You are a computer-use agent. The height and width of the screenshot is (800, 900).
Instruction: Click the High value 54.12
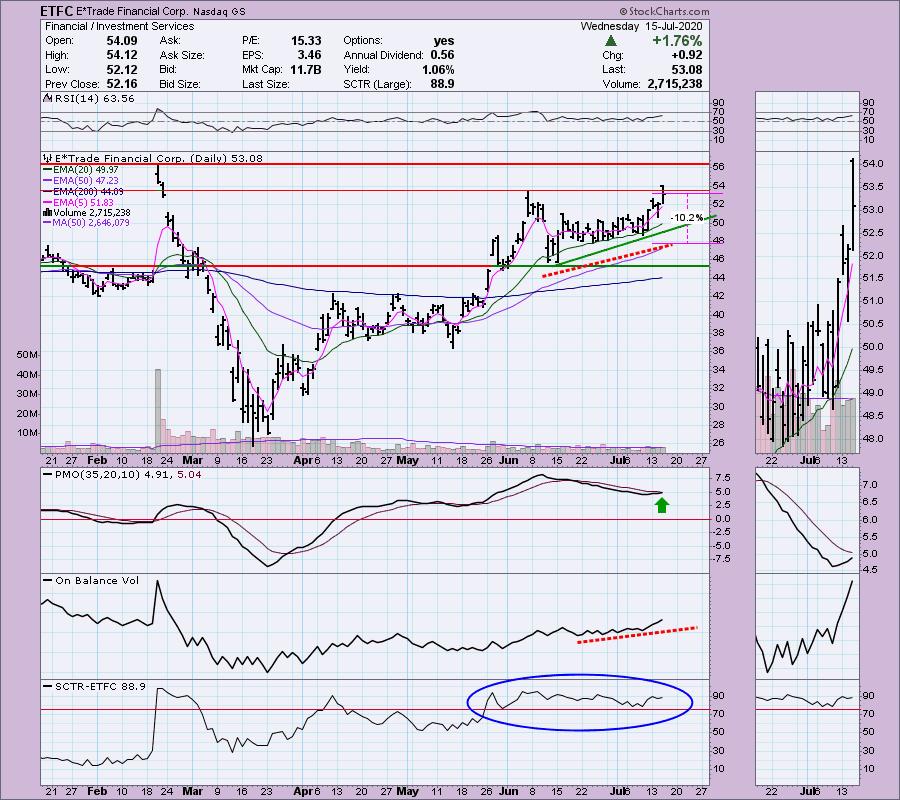coord(122,55)
